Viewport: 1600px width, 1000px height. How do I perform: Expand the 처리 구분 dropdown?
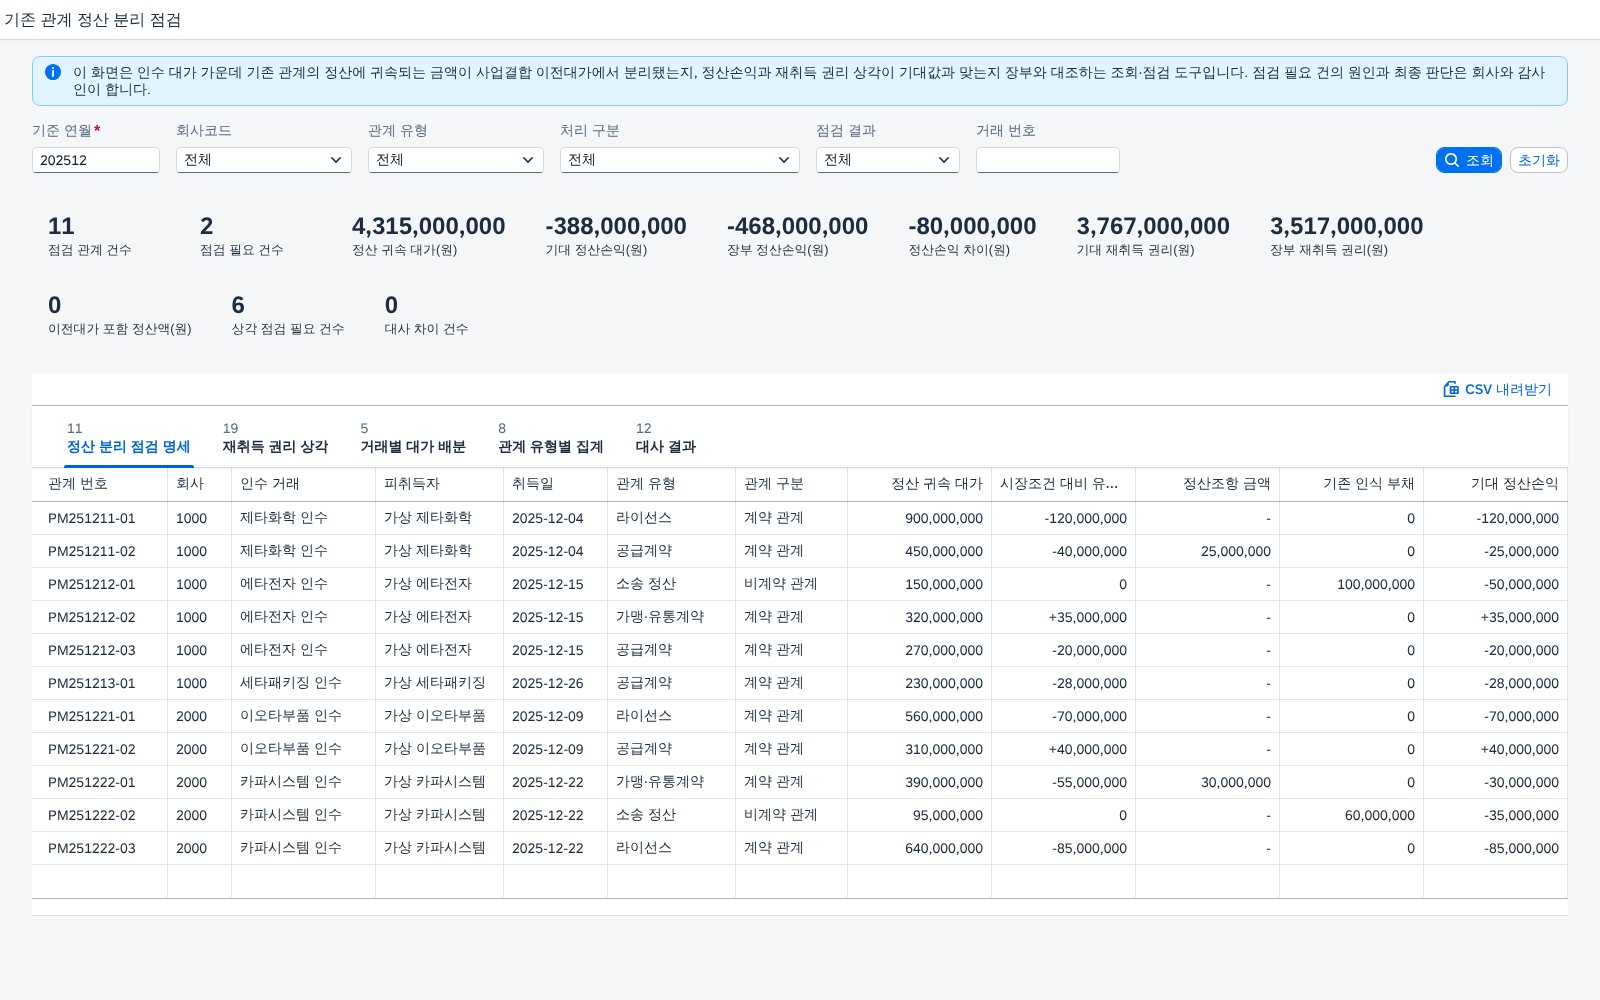pyautogui.click(x=680, y=160)
